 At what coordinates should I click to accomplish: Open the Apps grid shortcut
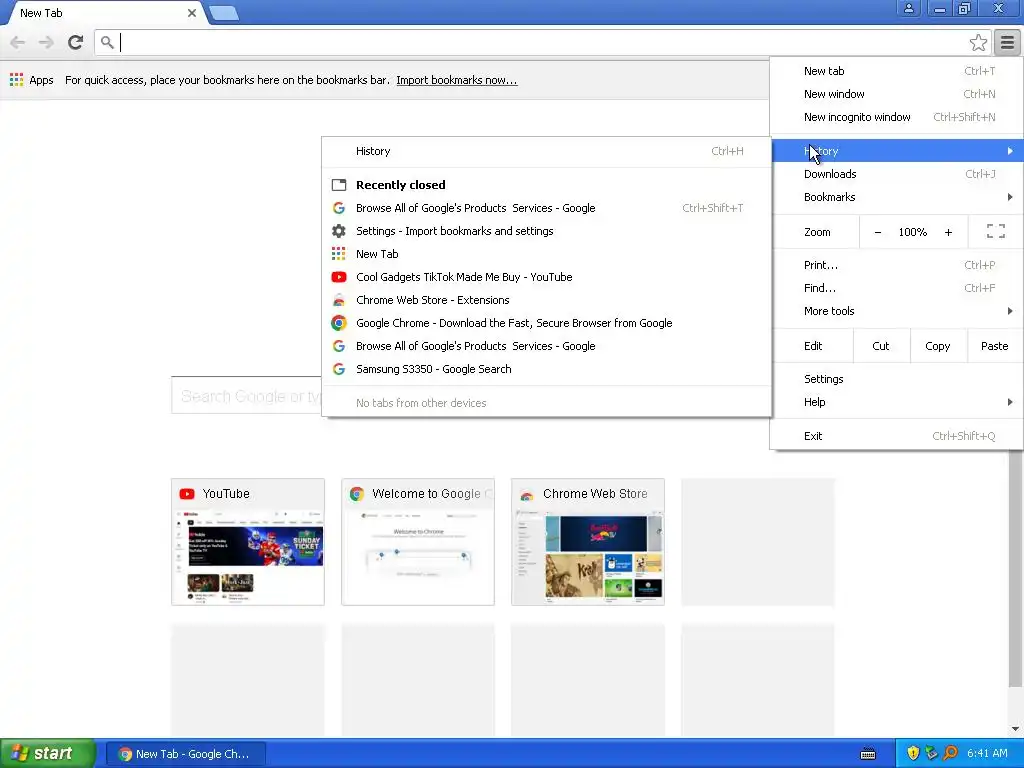point(31,80)
